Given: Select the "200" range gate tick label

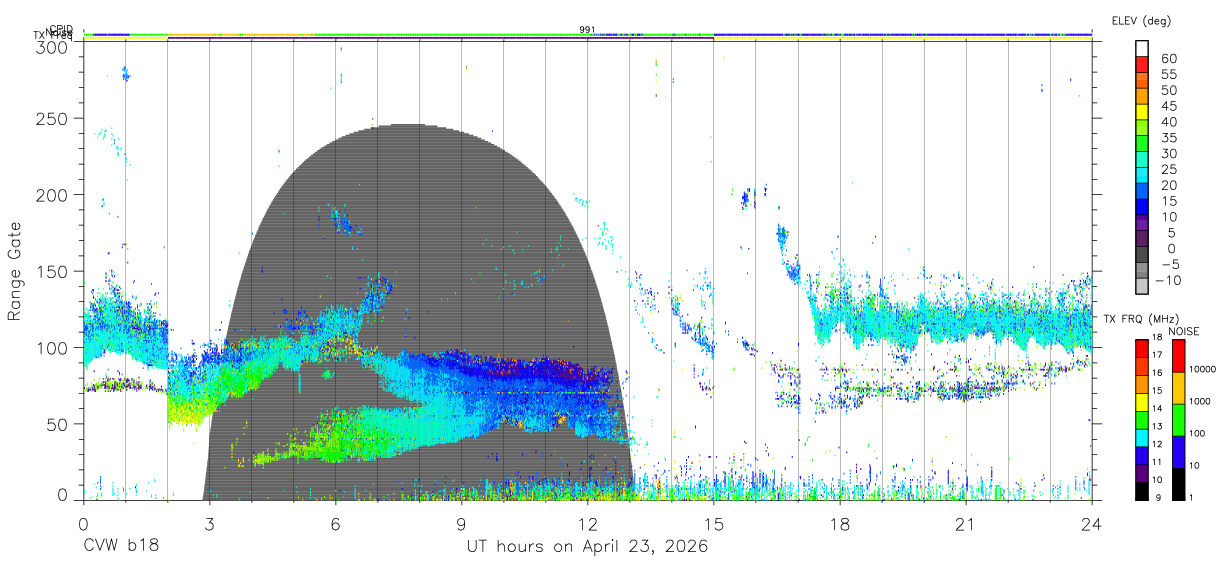Looking at the screenshot, I should [x=51, y=194].
